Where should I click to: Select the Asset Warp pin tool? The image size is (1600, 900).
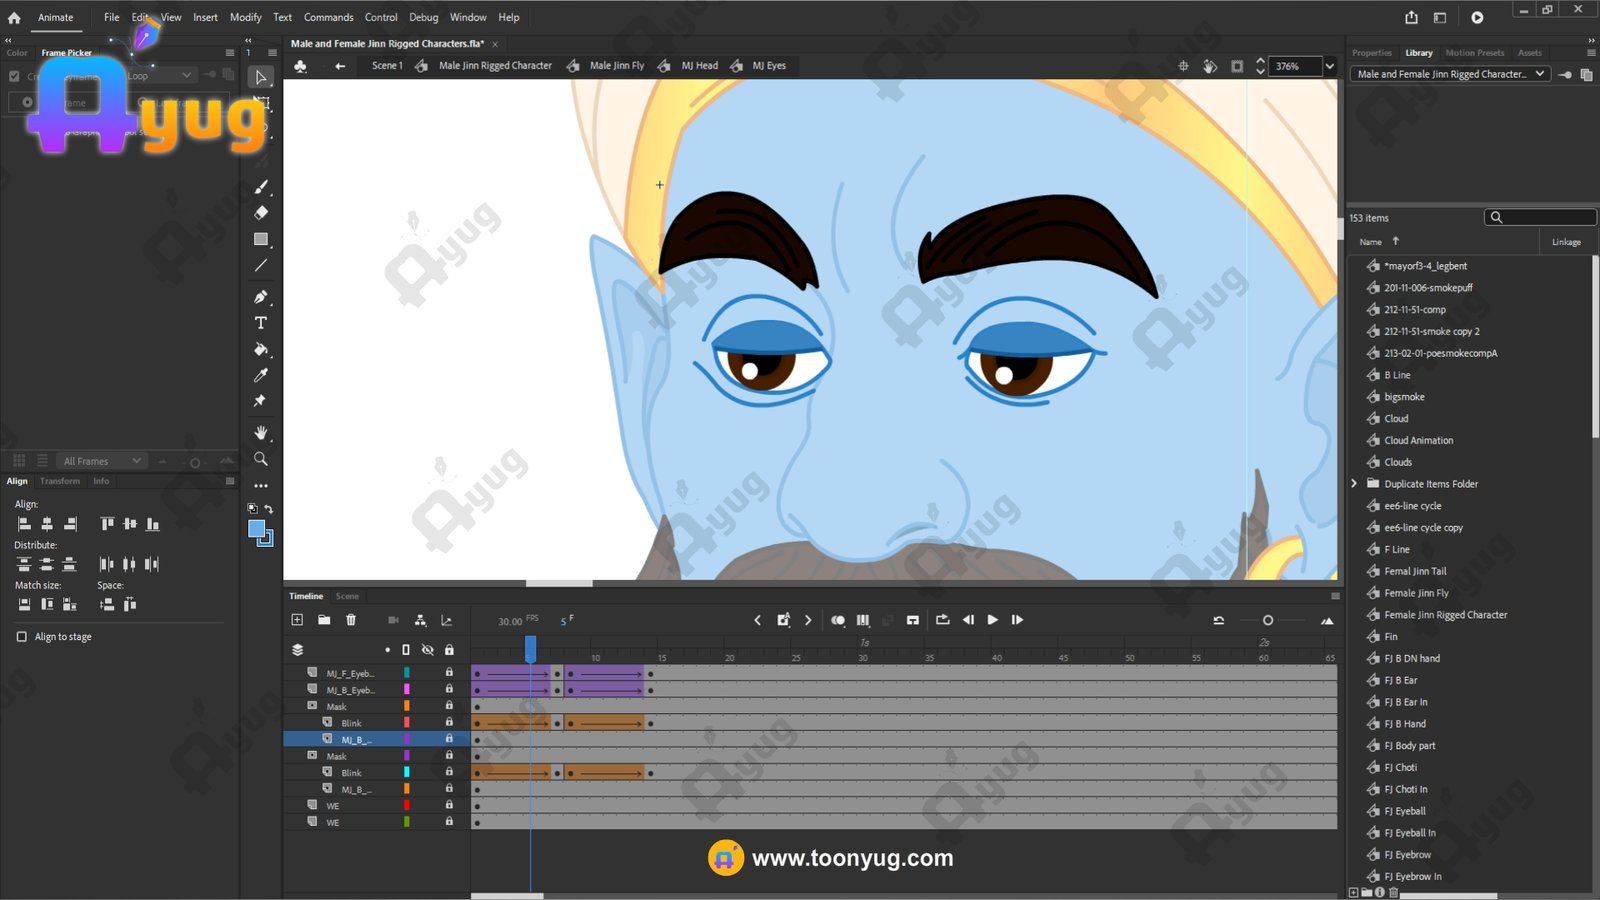coord(261,401)
